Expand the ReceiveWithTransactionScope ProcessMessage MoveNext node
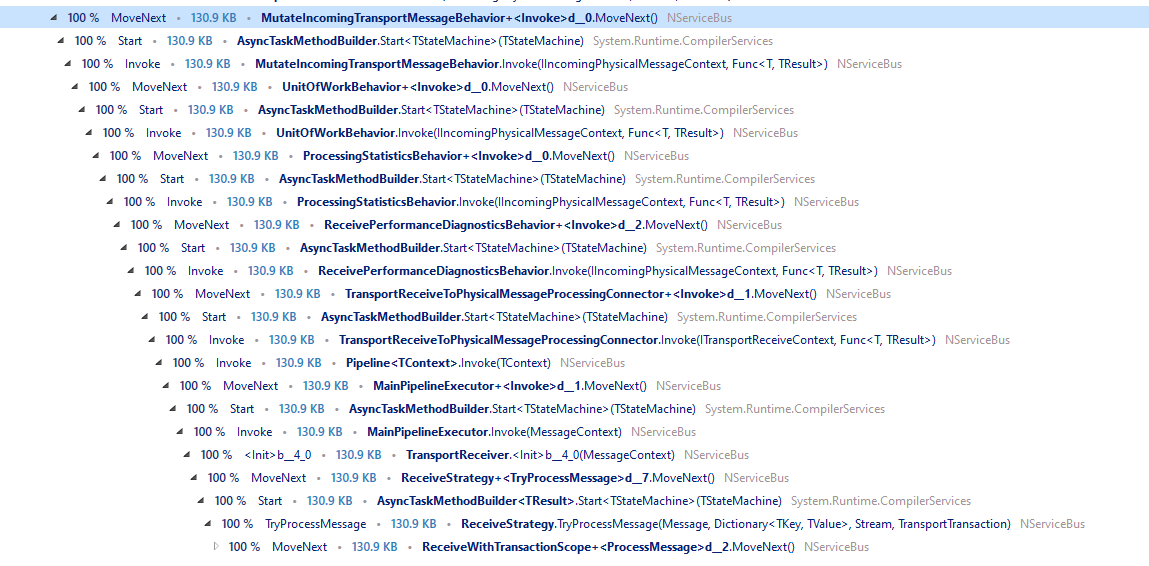1149x566 pixels. point(216,547)
